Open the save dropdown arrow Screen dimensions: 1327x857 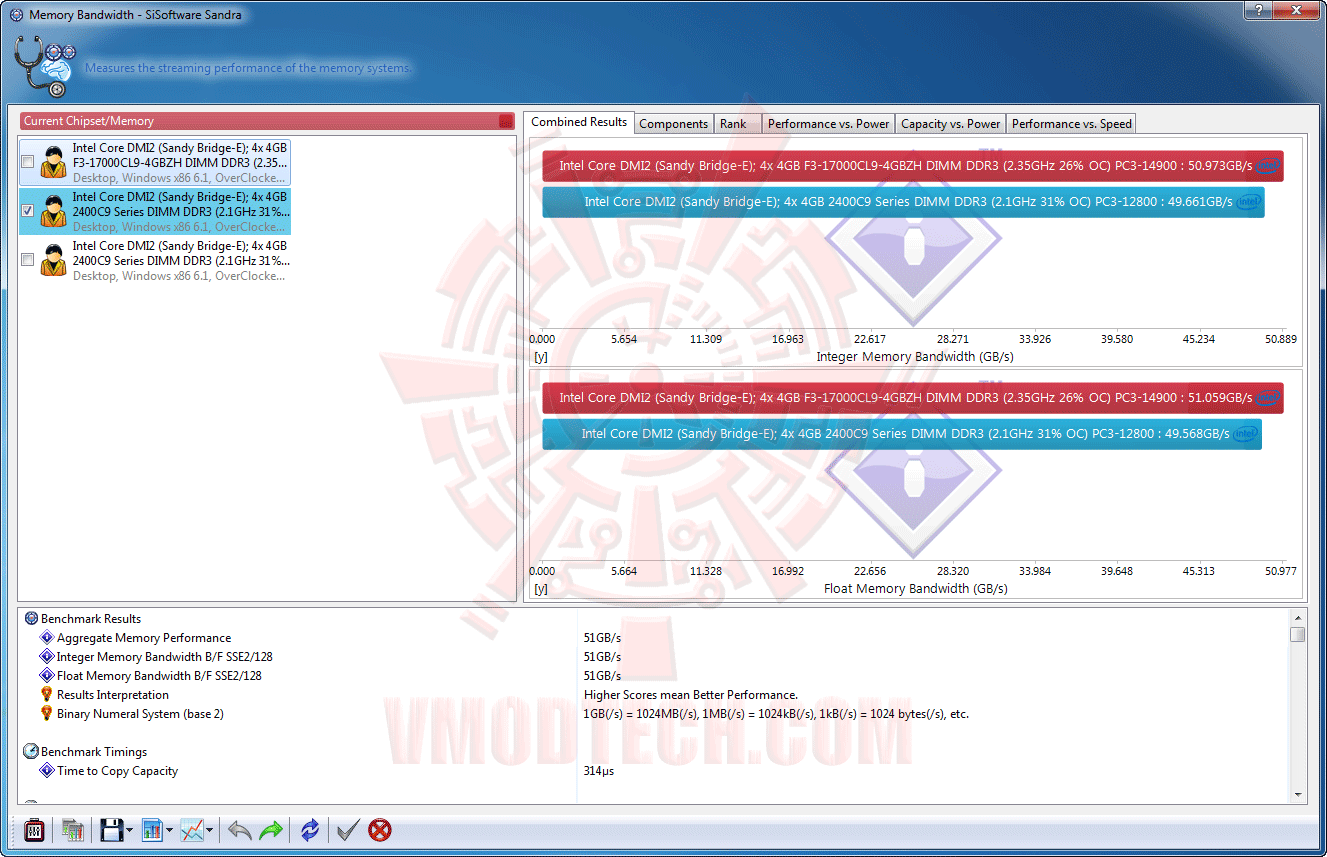pos(129,830)
